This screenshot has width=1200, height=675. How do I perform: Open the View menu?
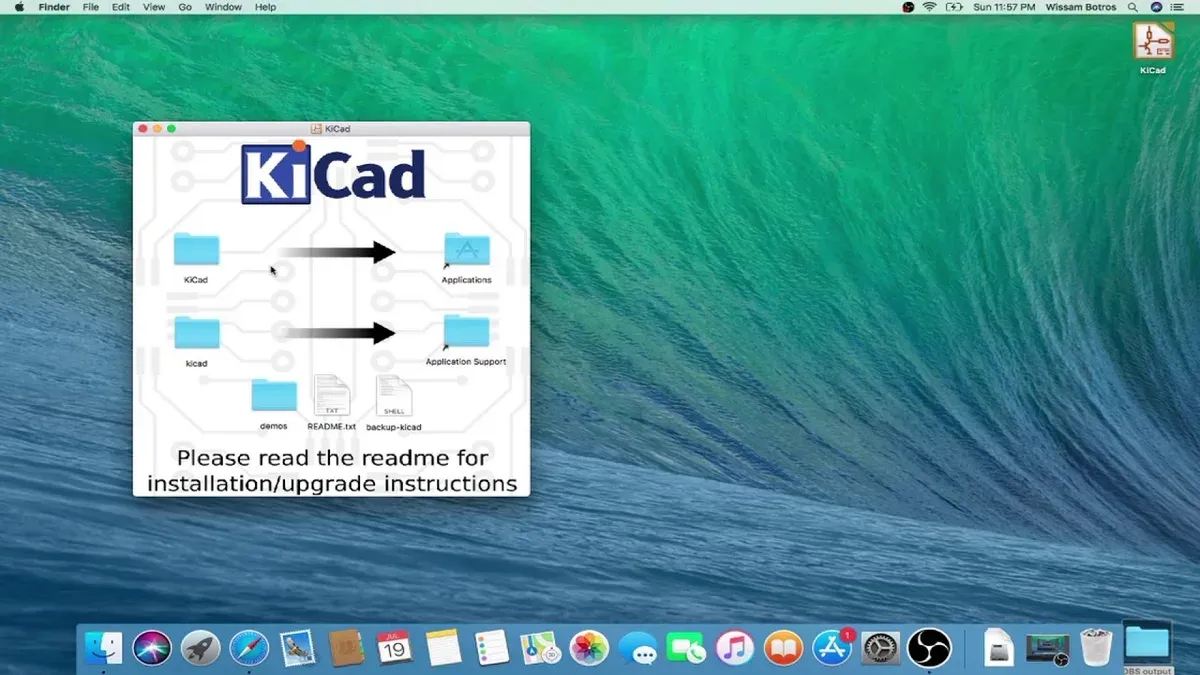click(154, 7)
